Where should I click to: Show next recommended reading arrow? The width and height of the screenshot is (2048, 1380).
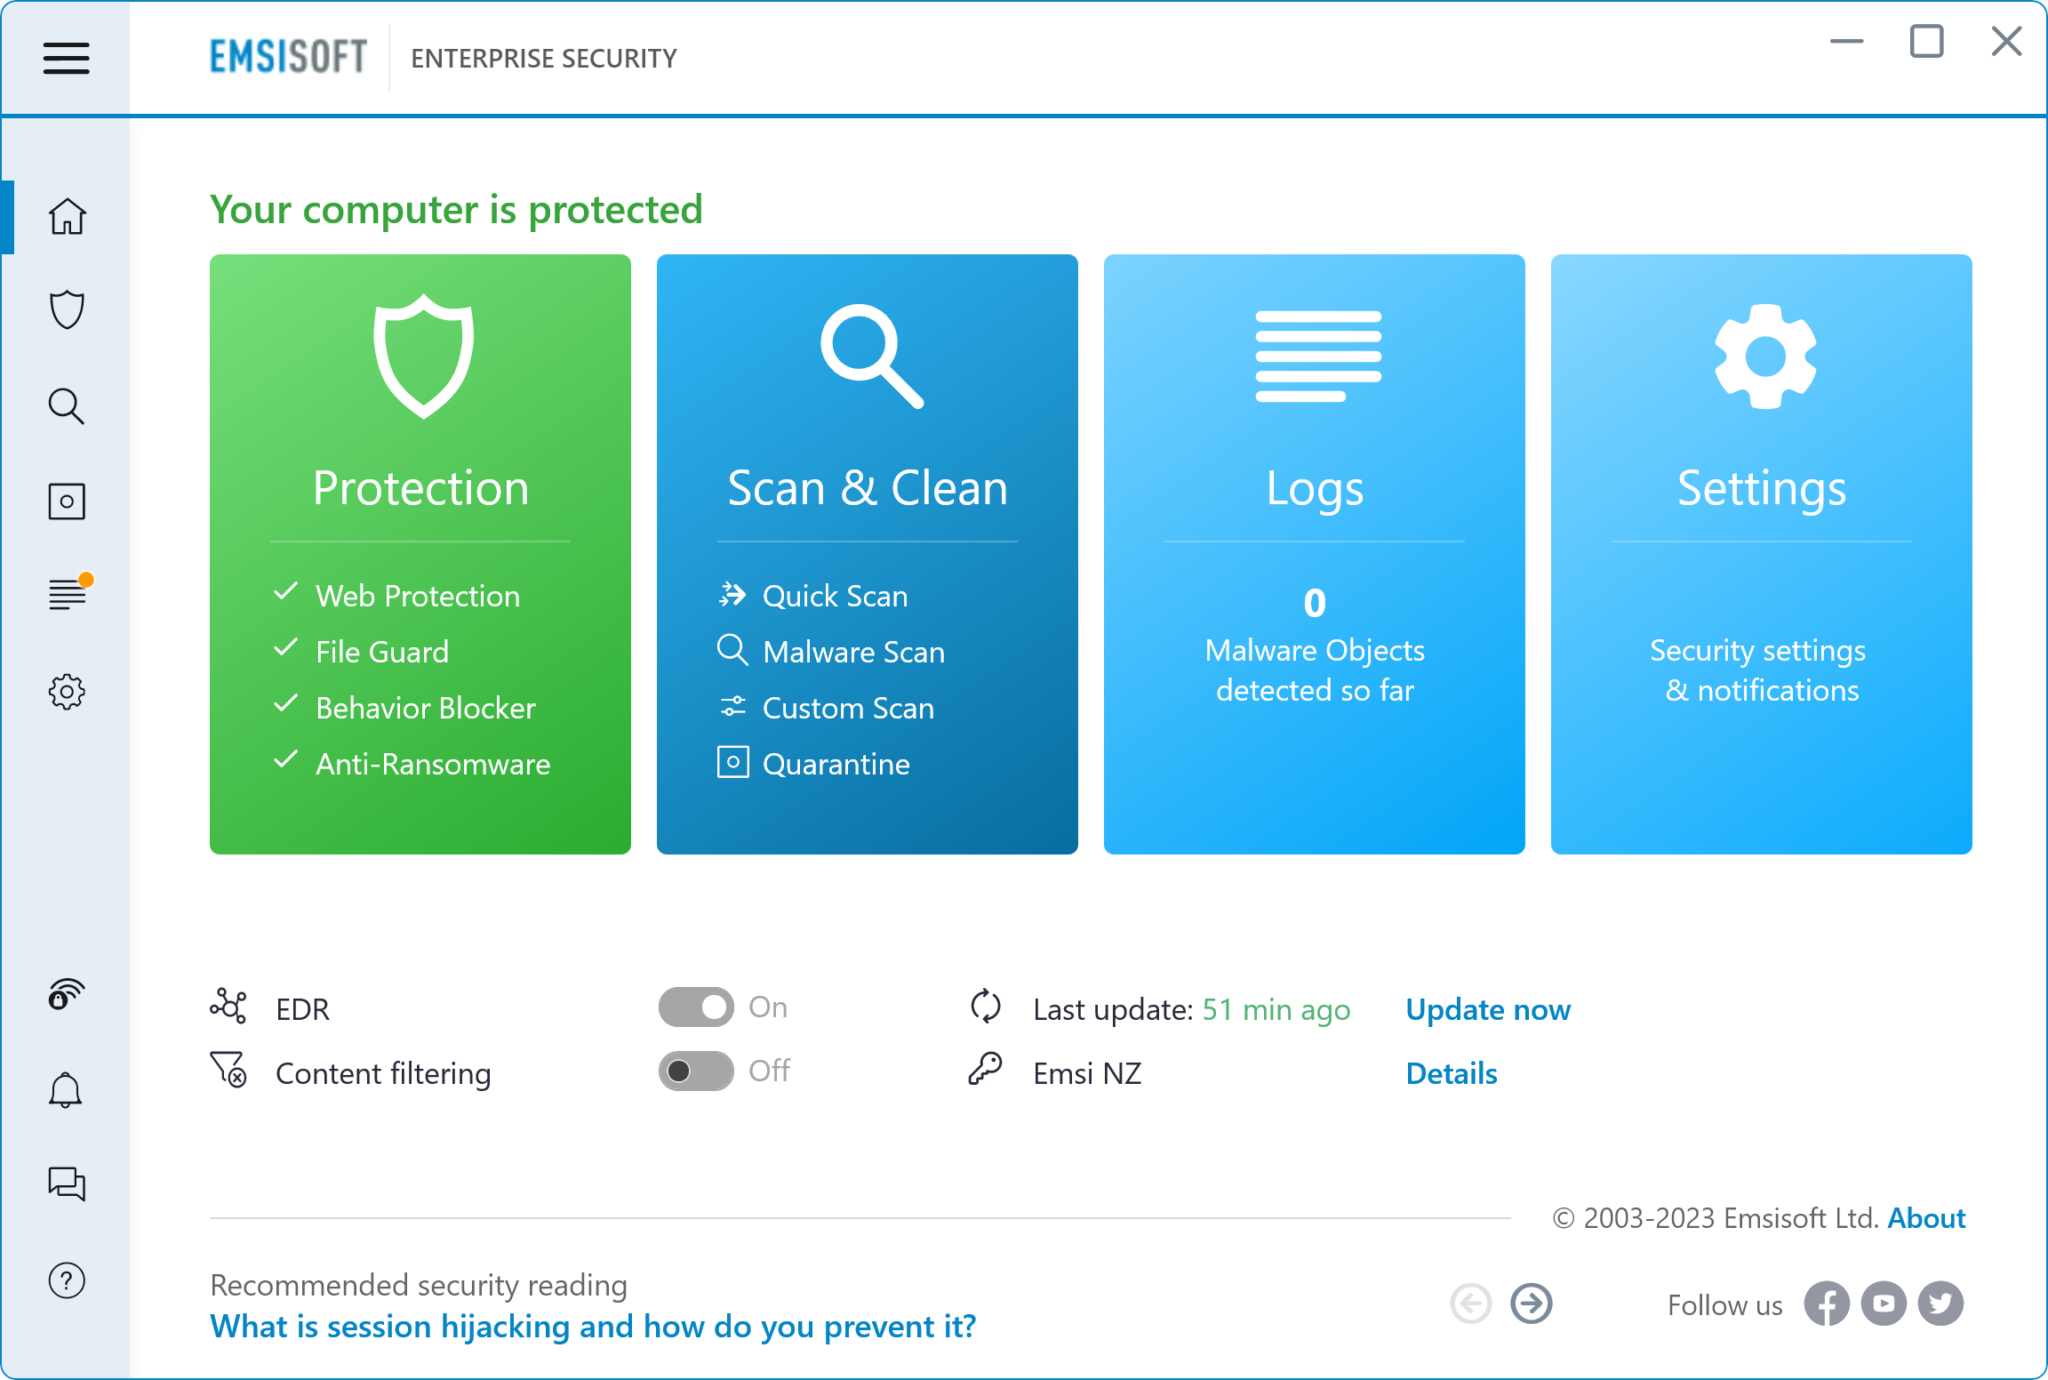pyautogui.click(x=1531, y=1303)
